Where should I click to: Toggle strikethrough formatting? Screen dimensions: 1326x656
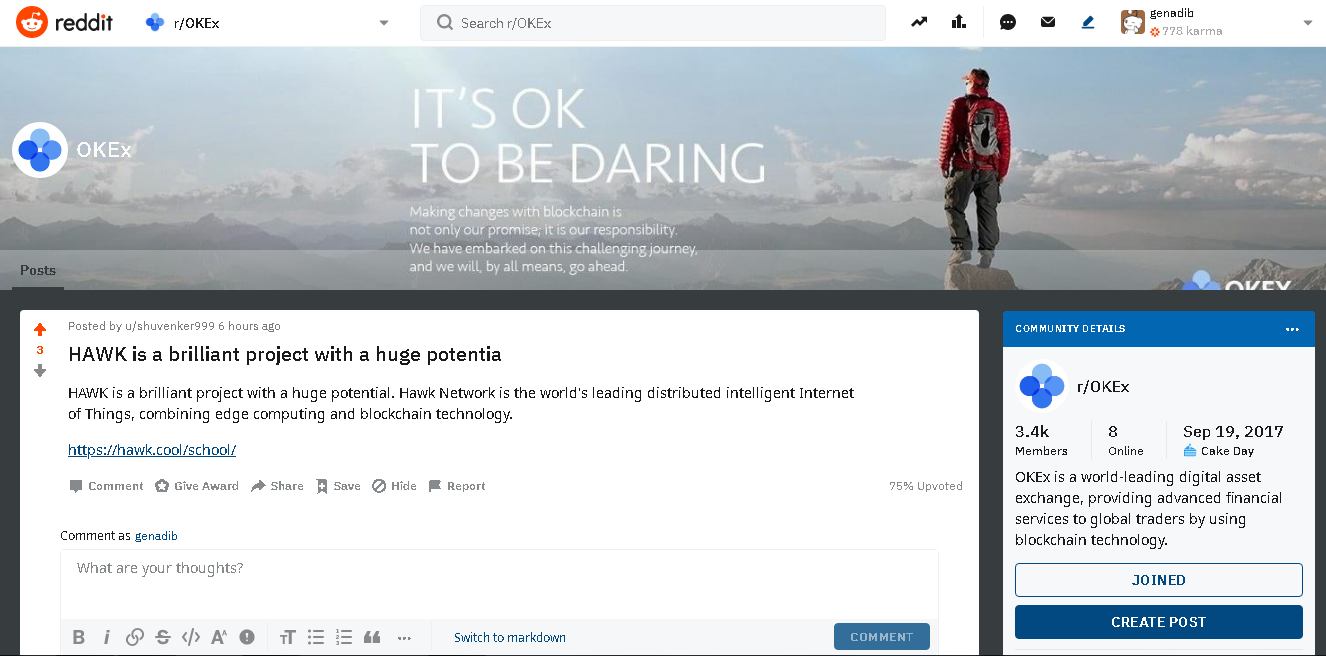tap(163, 637)
